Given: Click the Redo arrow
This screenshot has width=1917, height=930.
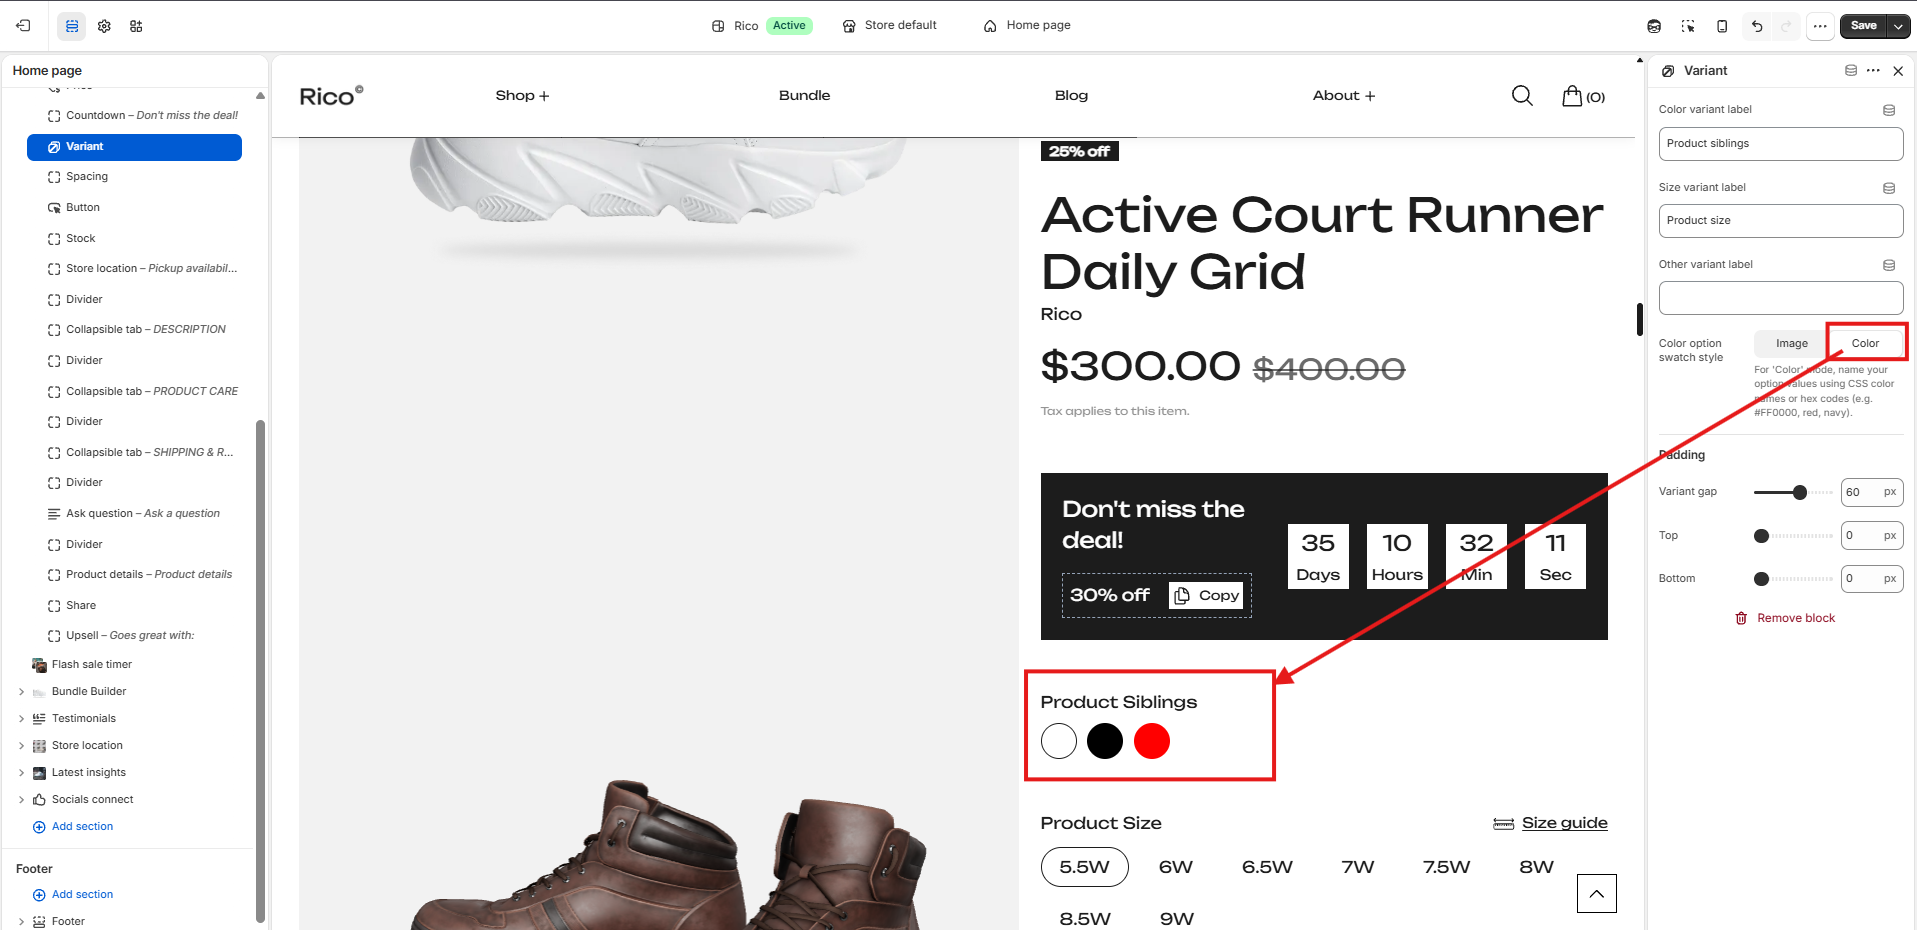Looking at the screenshot, I should click(x=1786, y=26).
